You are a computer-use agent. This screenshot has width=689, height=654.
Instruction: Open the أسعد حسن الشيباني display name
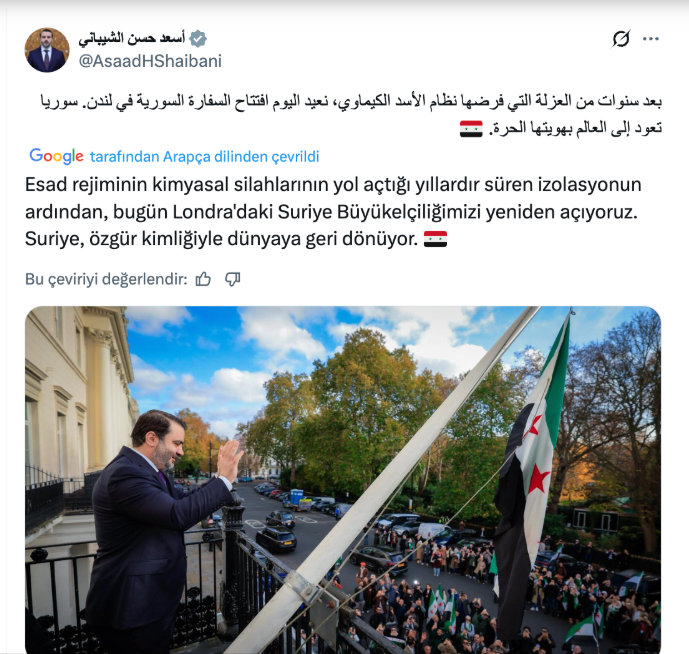tap(131, 39)
